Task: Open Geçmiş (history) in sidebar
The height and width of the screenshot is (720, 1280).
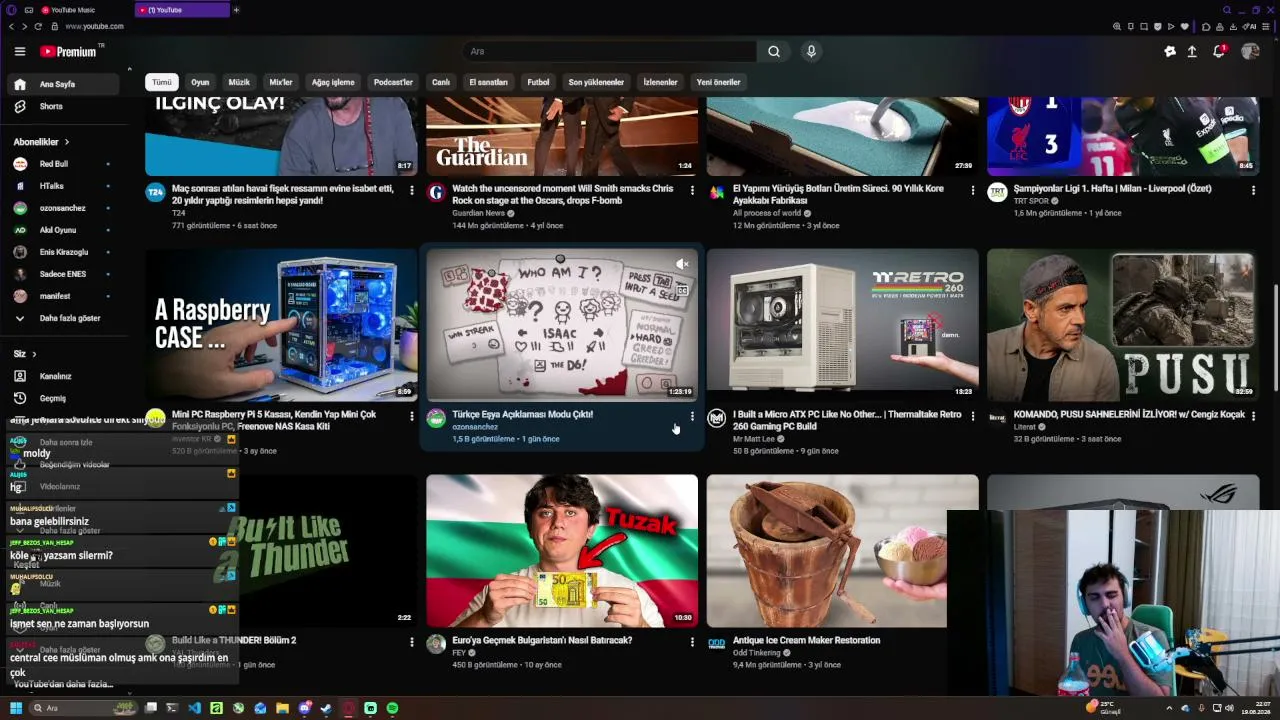Action: click(x=65, y=398)
